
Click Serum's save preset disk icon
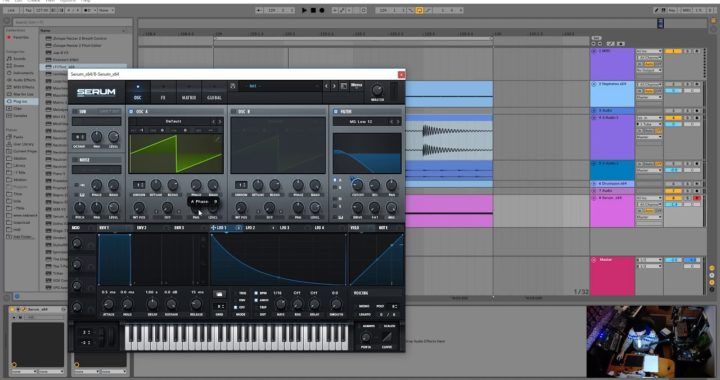pyautogui.click(x=233, y=86)
